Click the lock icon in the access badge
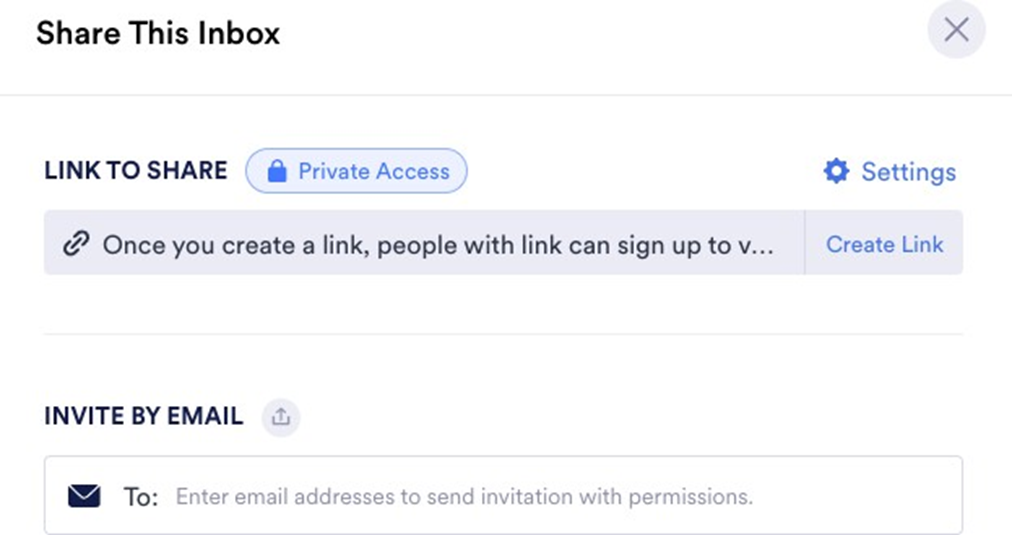This screenshot has width=1012, height=535. click(277, 172)
